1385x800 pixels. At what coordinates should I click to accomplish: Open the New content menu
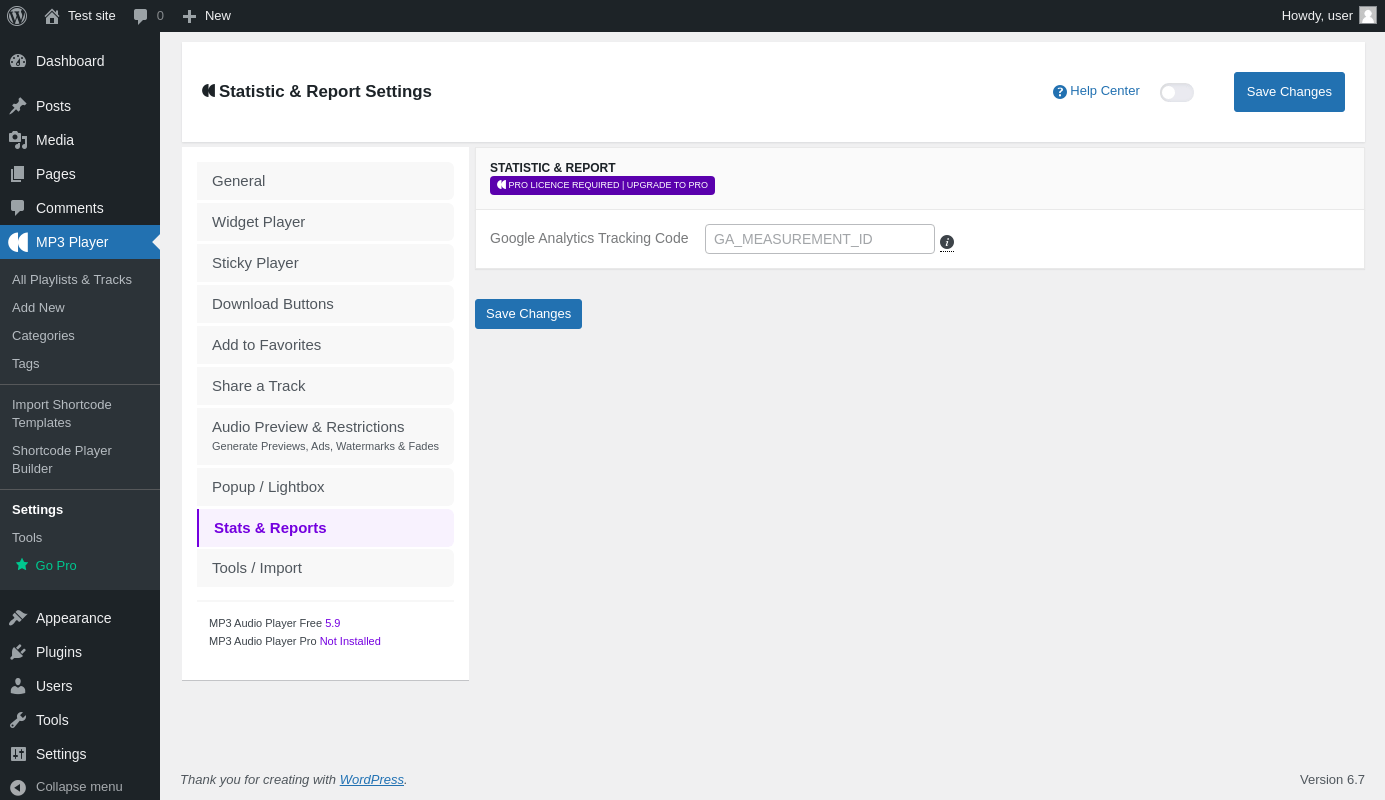click(x=206, y=16)
